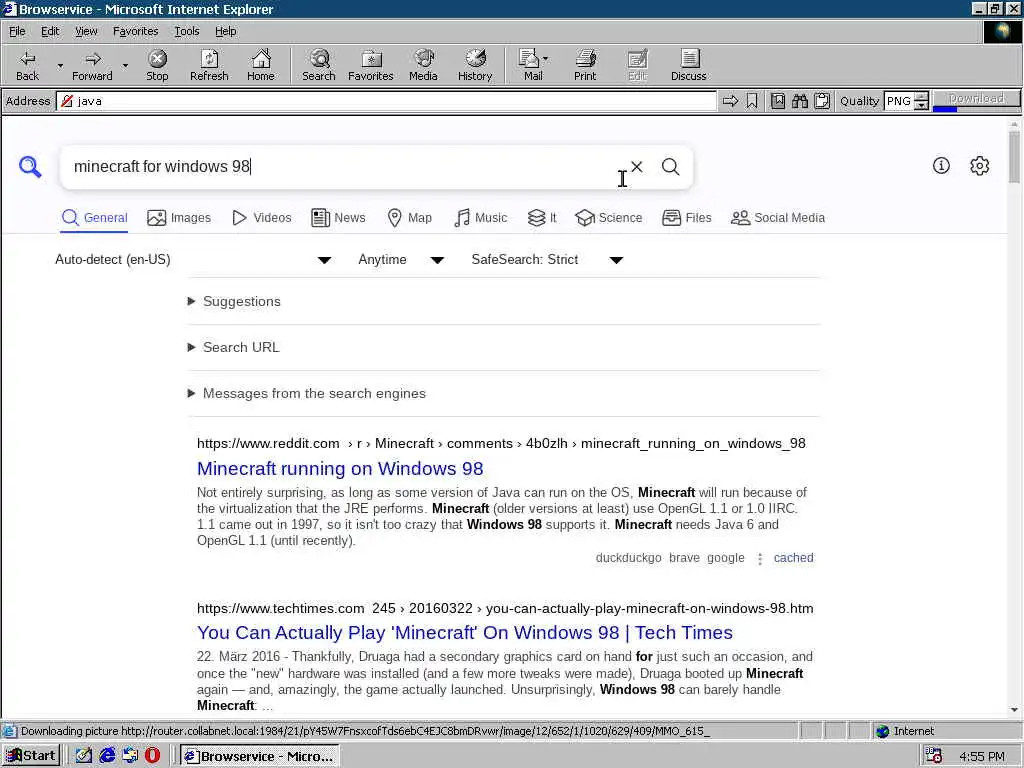Click the minecraft search query field
Screen dimensions: 1024x768
tap(343, 167)
